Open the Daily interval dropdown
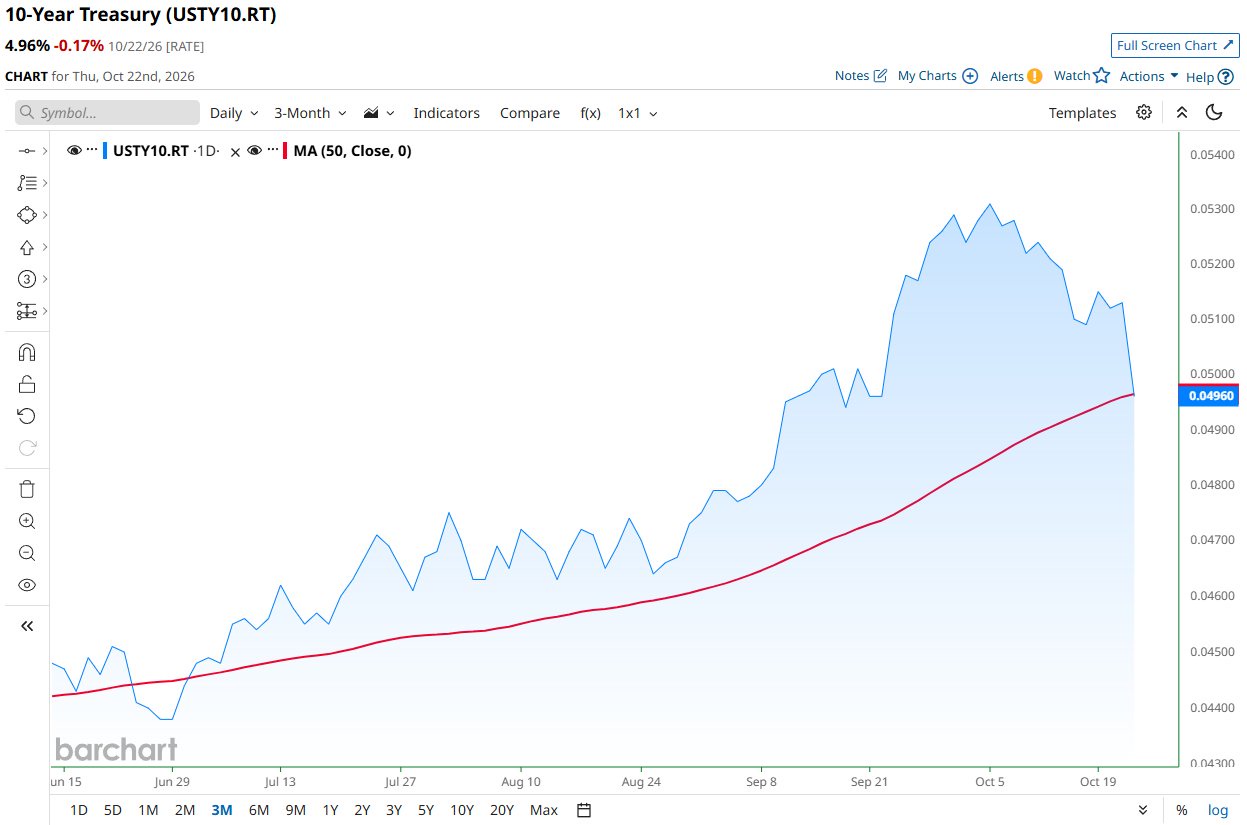 coord(234,113)
